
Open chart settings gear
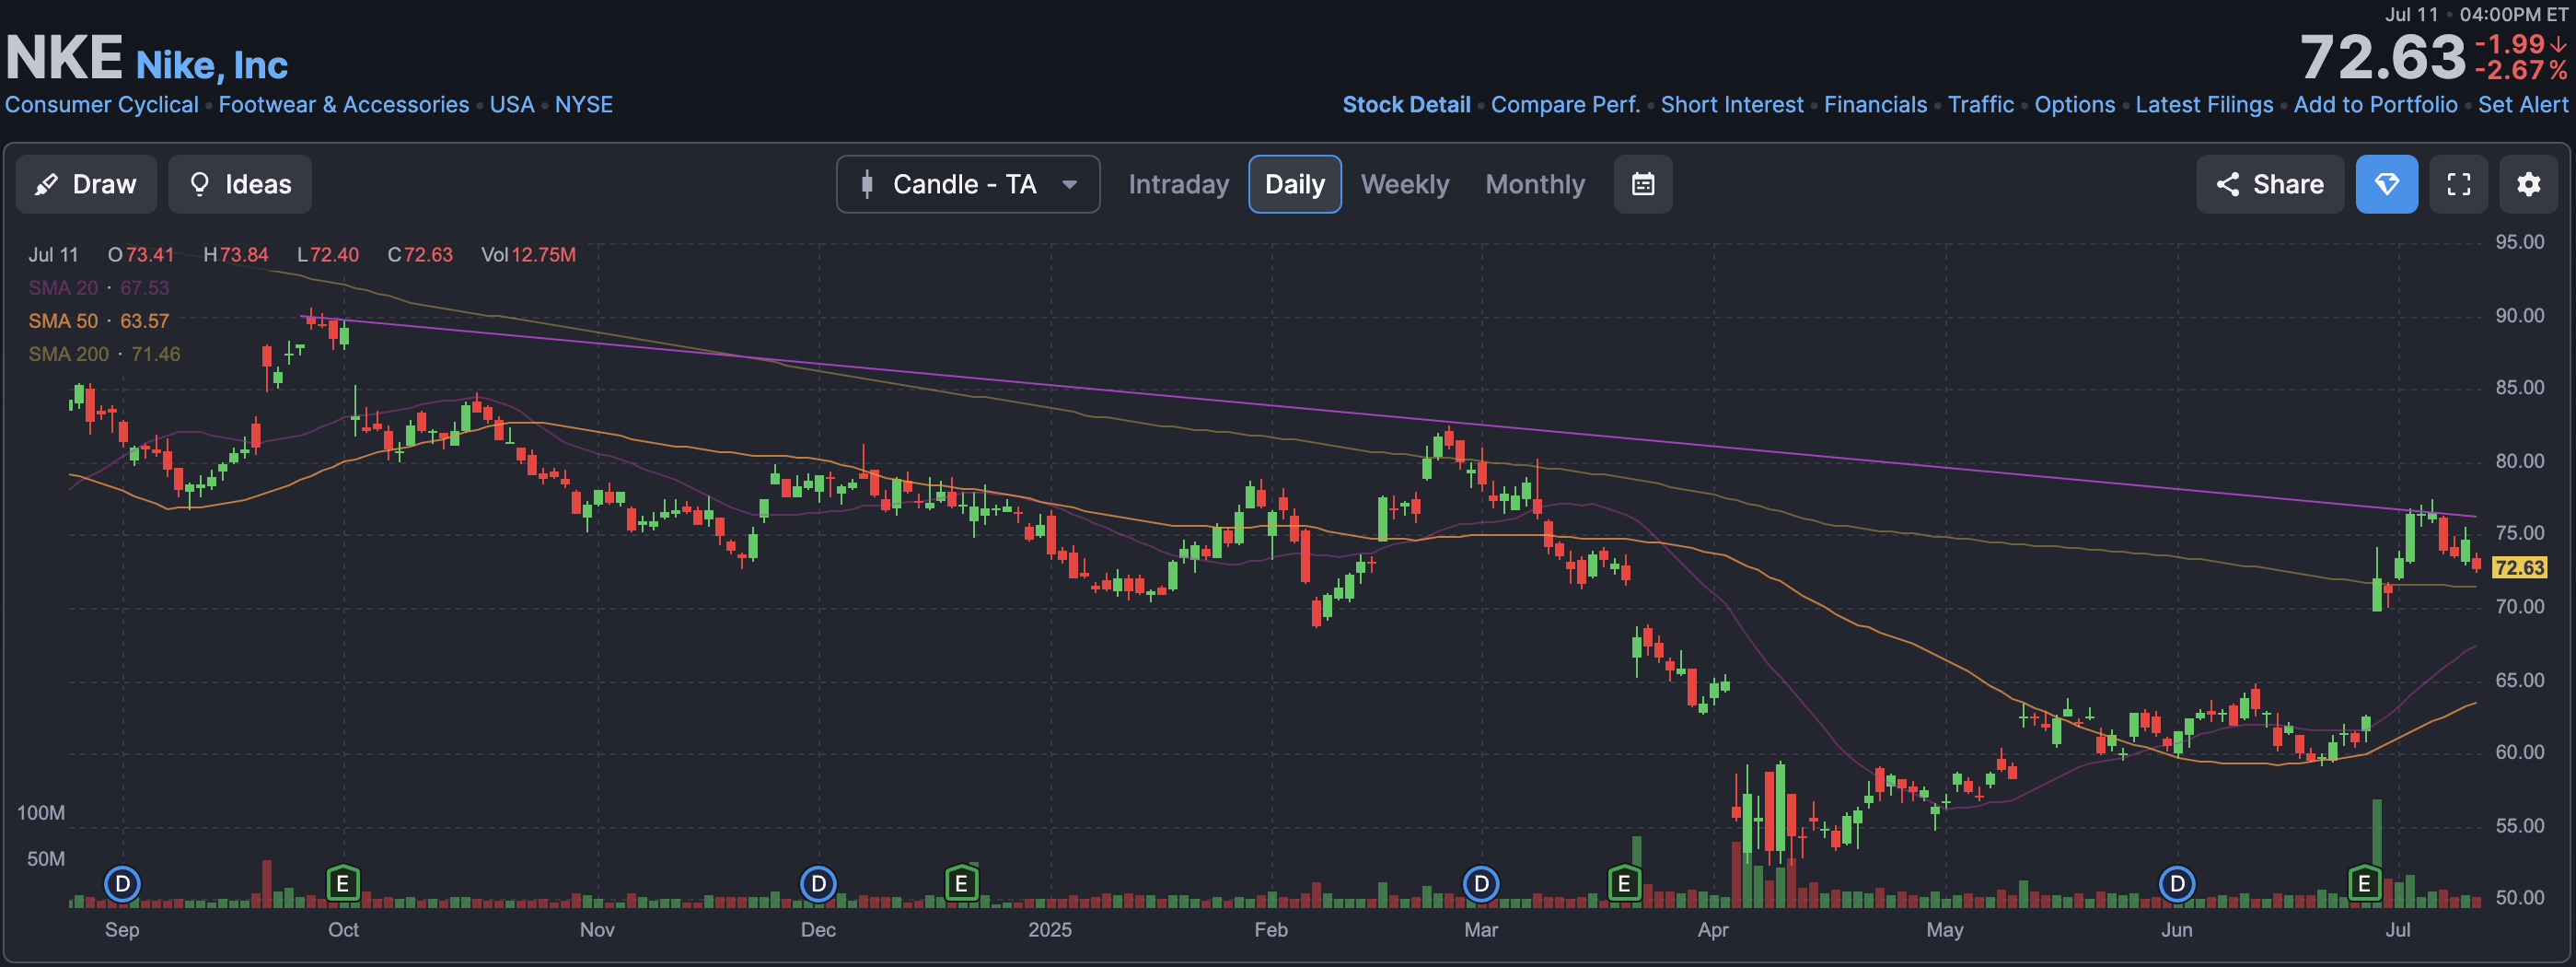coord(2529,184)
